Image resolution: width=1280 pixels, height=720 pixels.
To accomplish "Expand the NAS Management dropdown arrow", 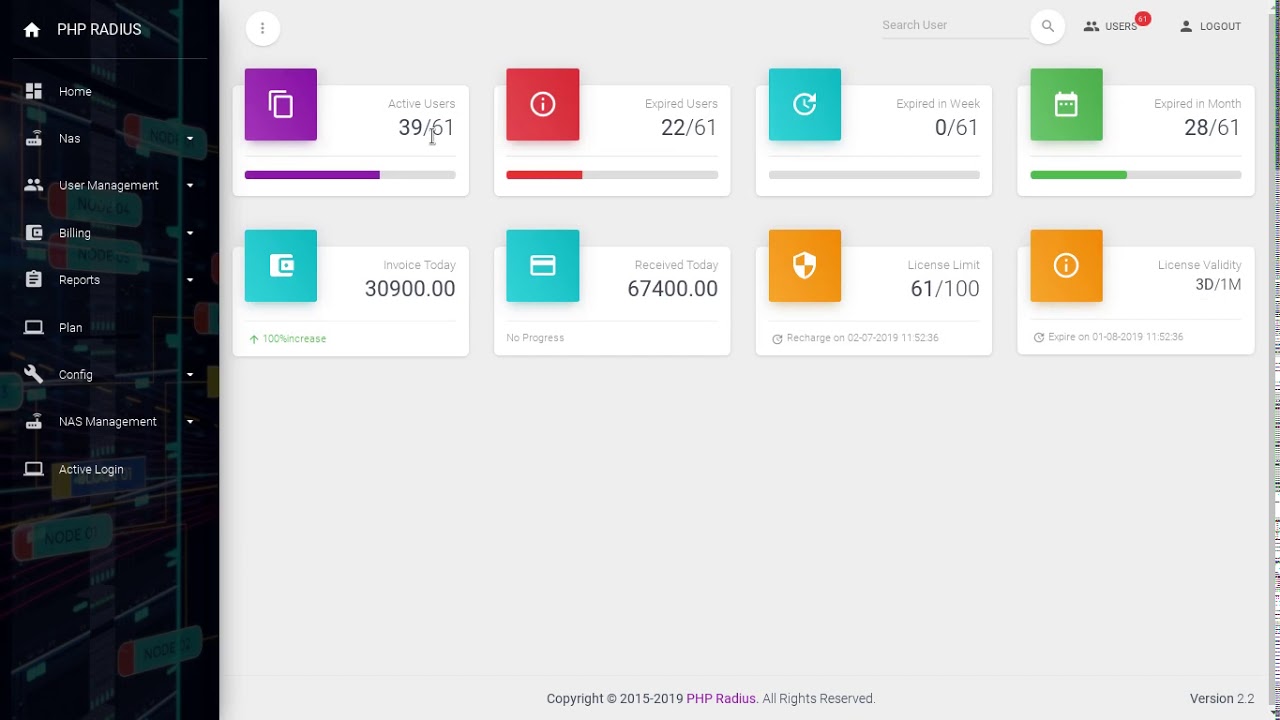I will (x=190, y=421).
